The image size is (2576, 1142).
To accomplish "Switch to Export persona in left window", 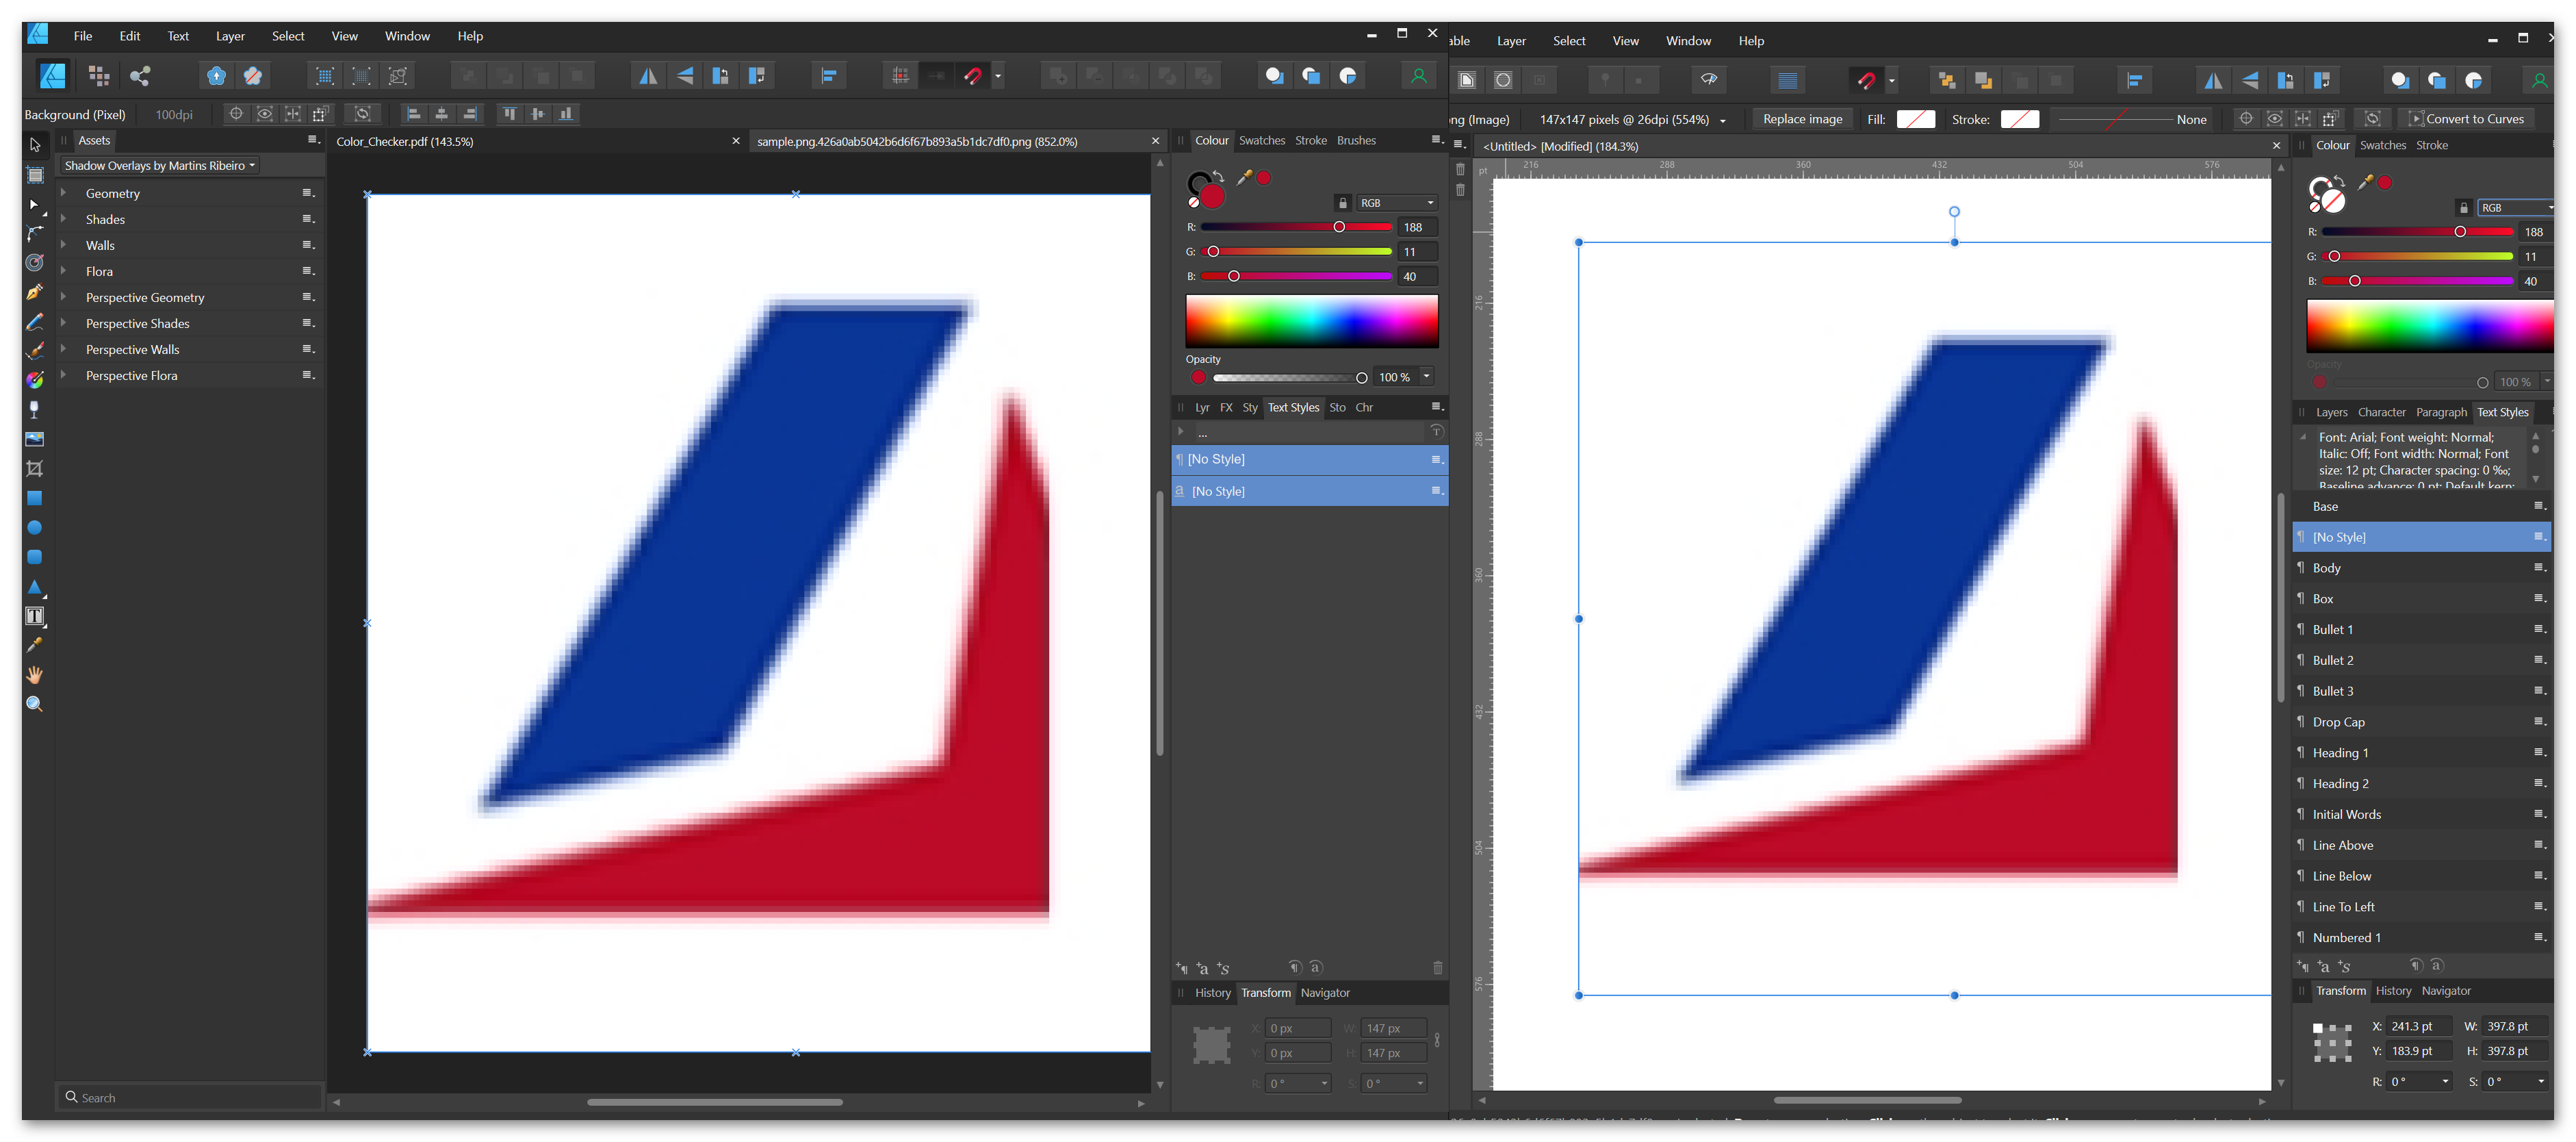I will [x=140, y=75].
